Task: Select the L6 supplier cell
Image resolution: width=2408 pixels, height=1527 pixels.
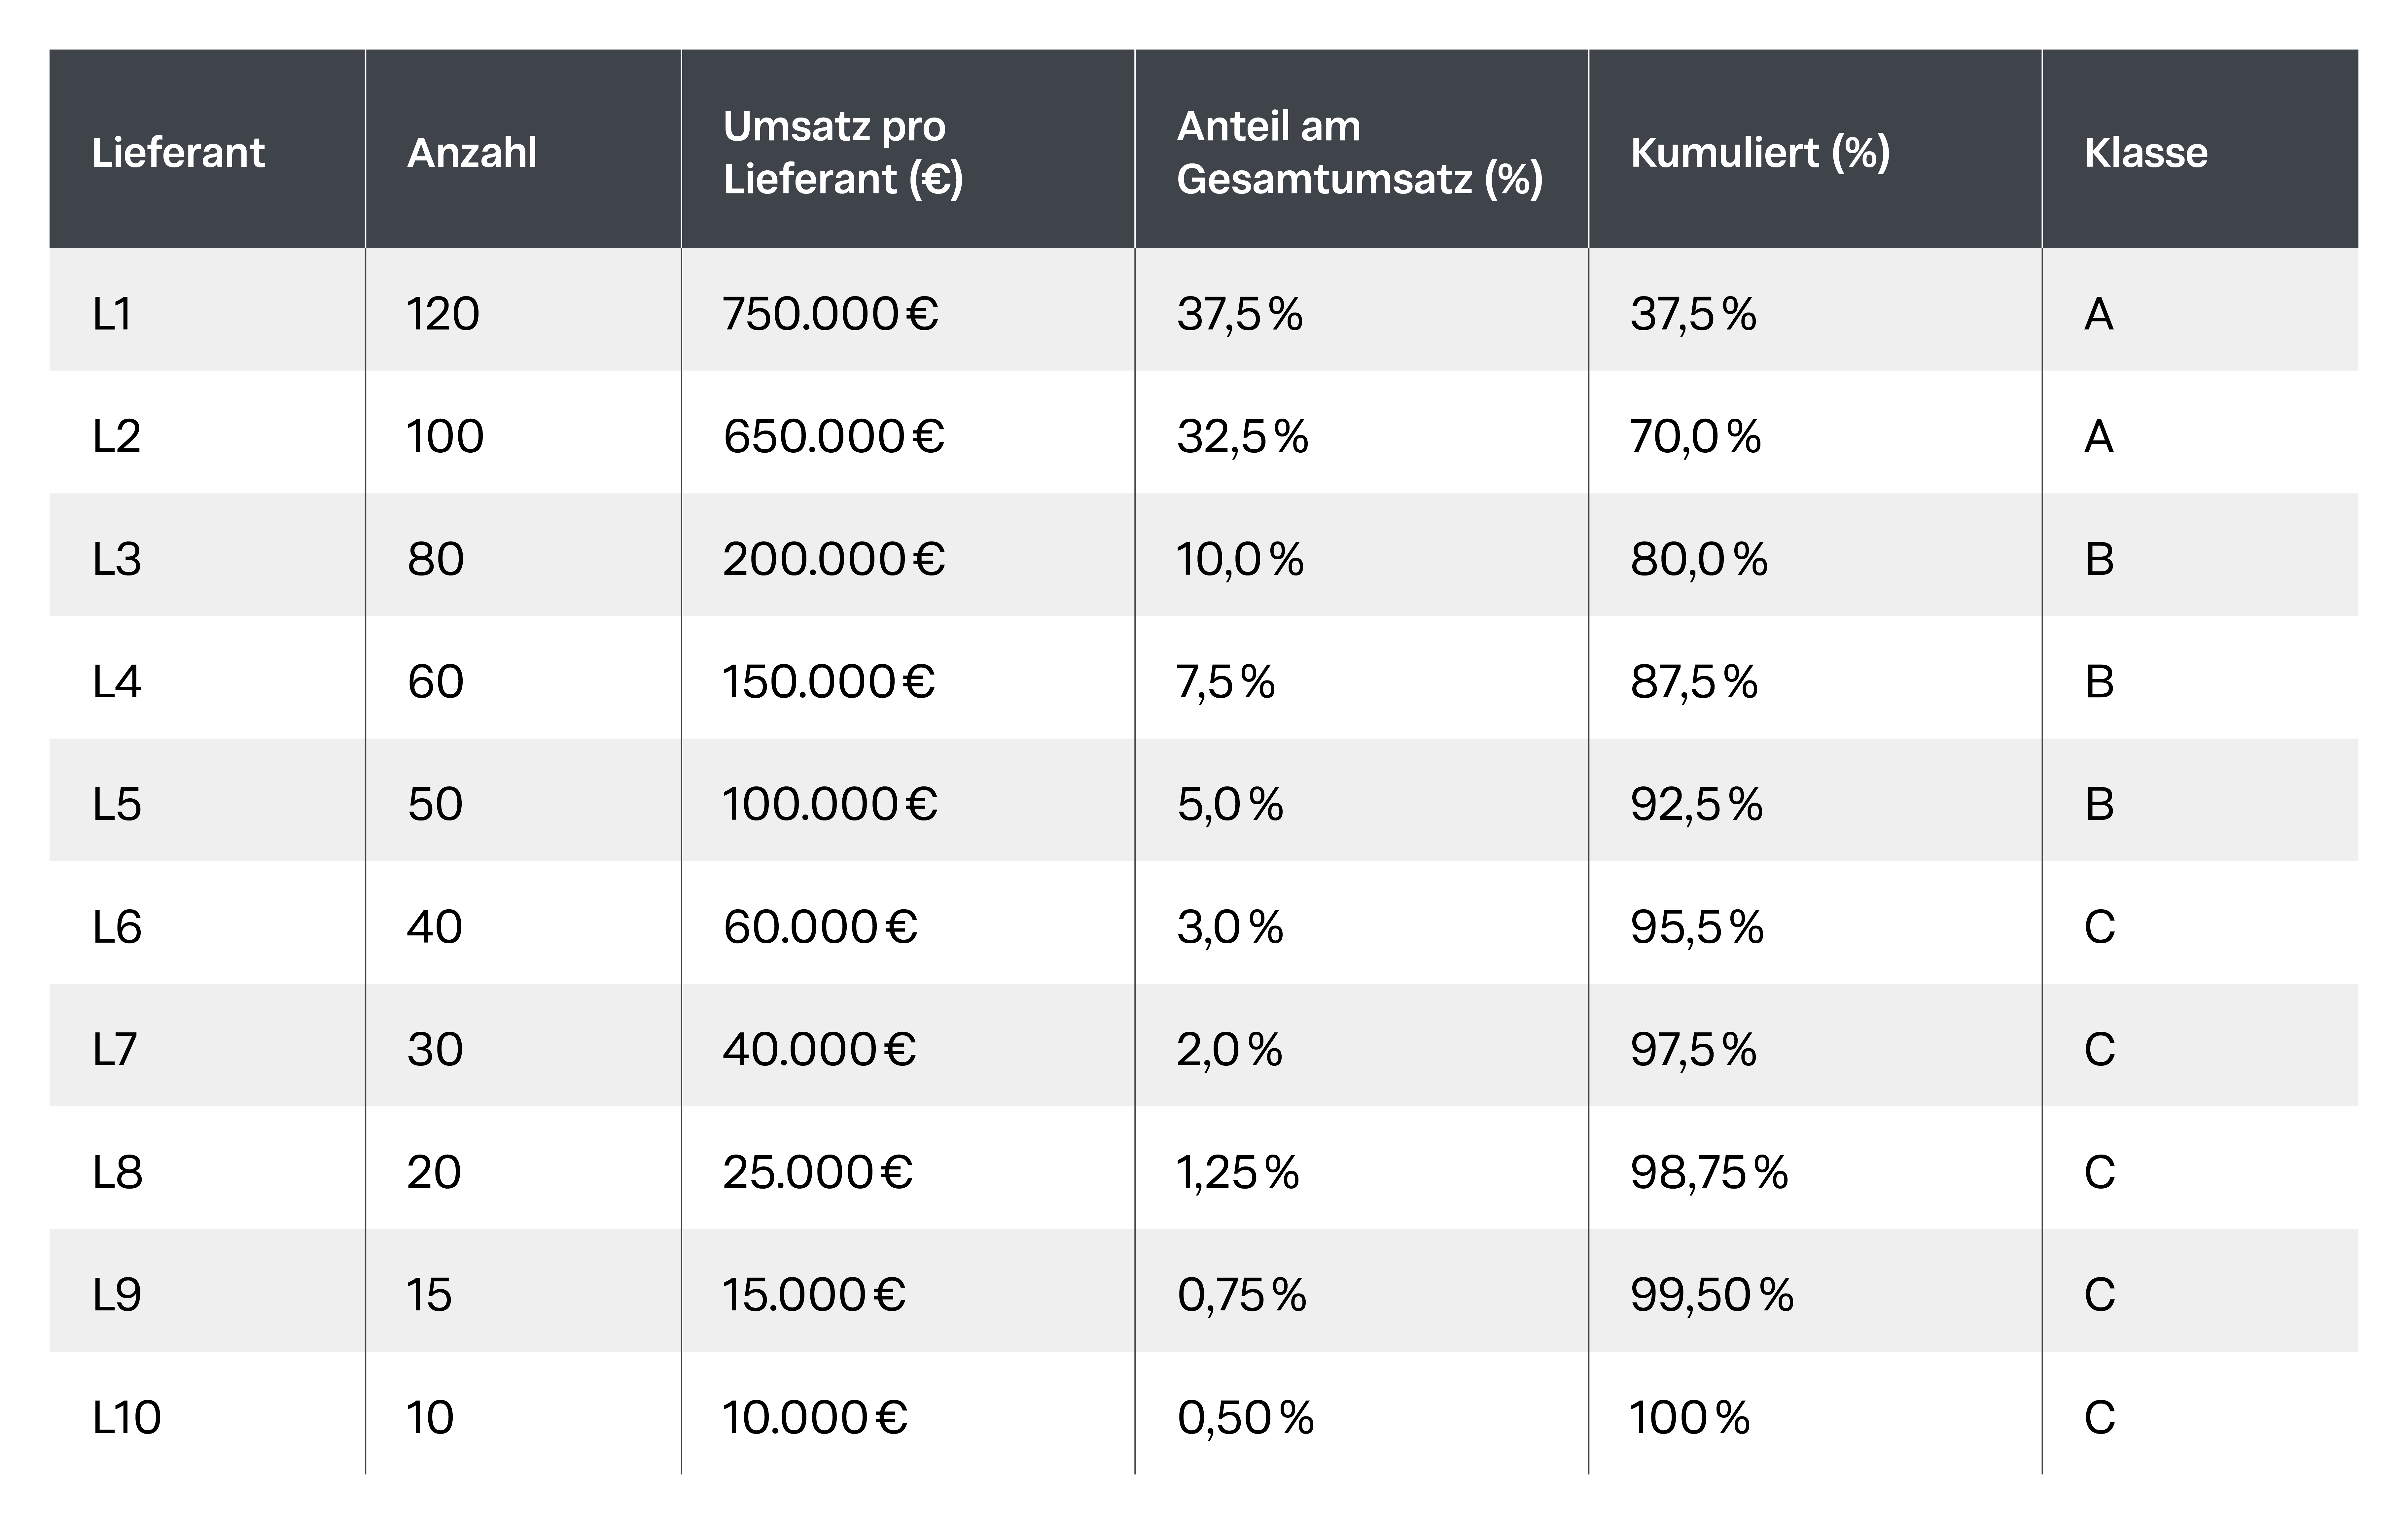Action: coord(117,927)
